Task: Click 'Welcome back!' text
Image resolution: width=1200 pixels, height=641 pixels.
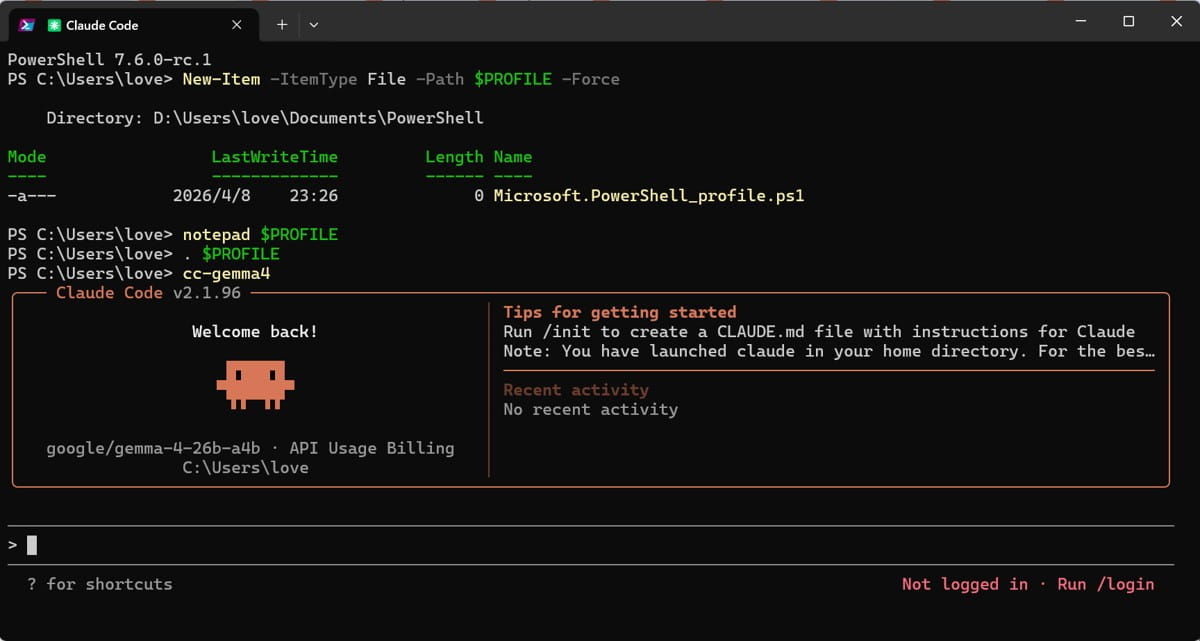Action: pos(255,331)
